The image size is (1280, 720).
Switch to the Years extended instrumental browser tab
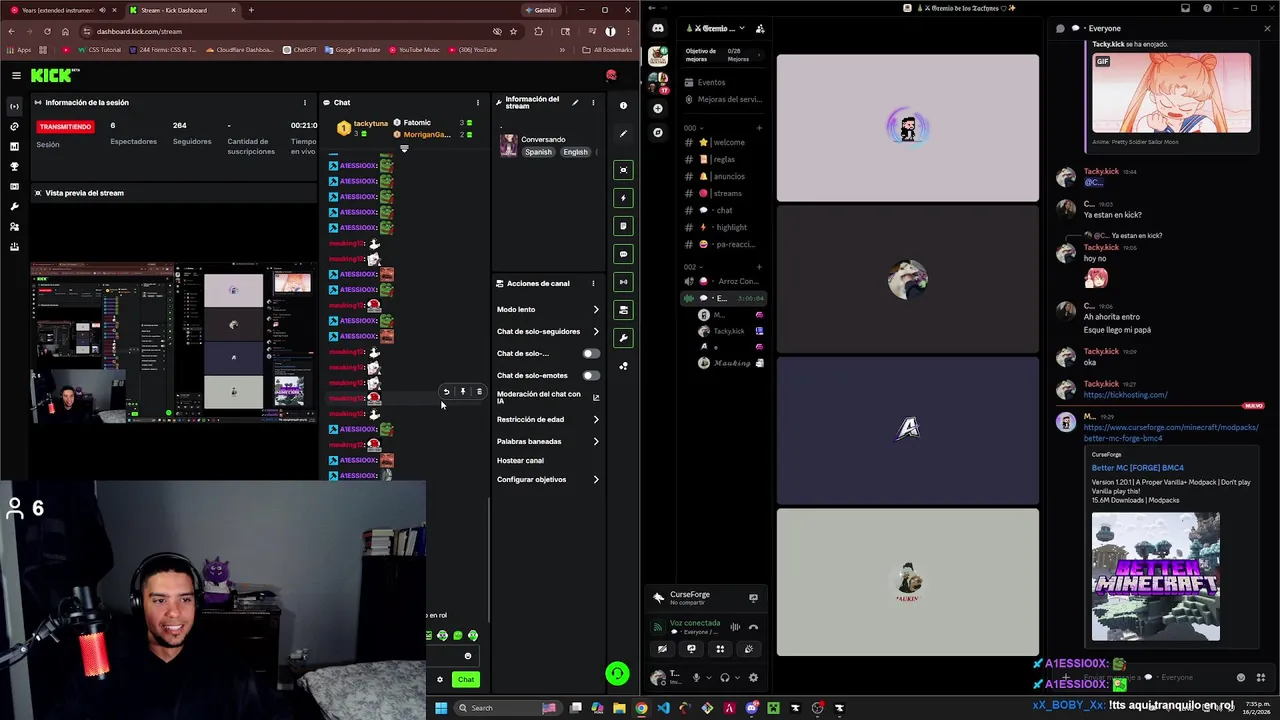pos(61,10)
